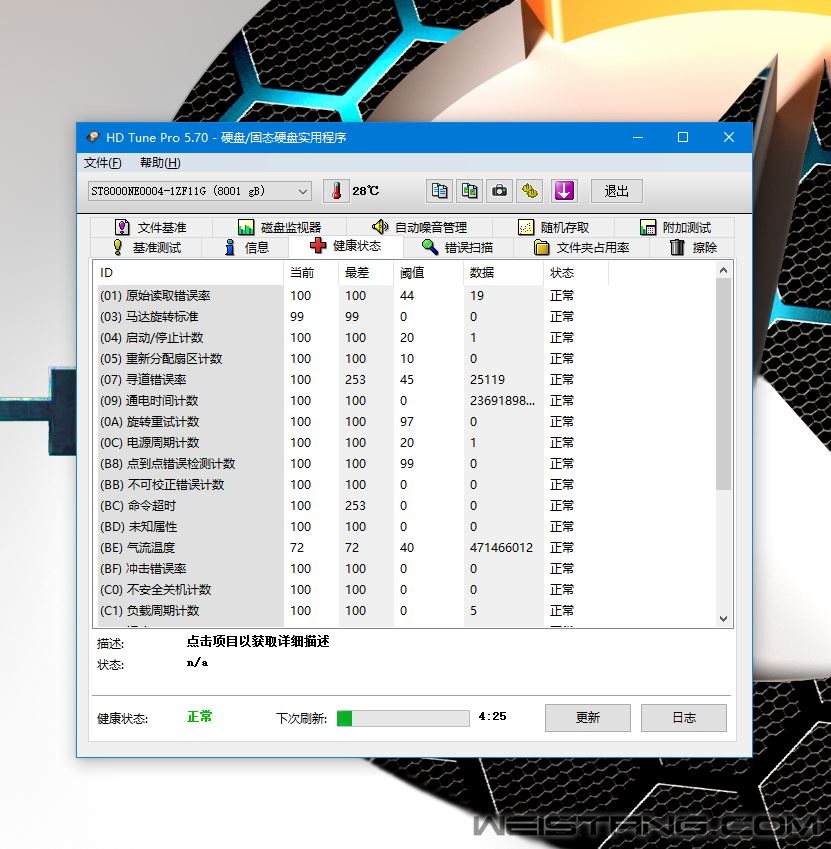The width and height of the screenshot is (831, 849).
Task: Click the 当前 column header
Action: coord(311,272)
